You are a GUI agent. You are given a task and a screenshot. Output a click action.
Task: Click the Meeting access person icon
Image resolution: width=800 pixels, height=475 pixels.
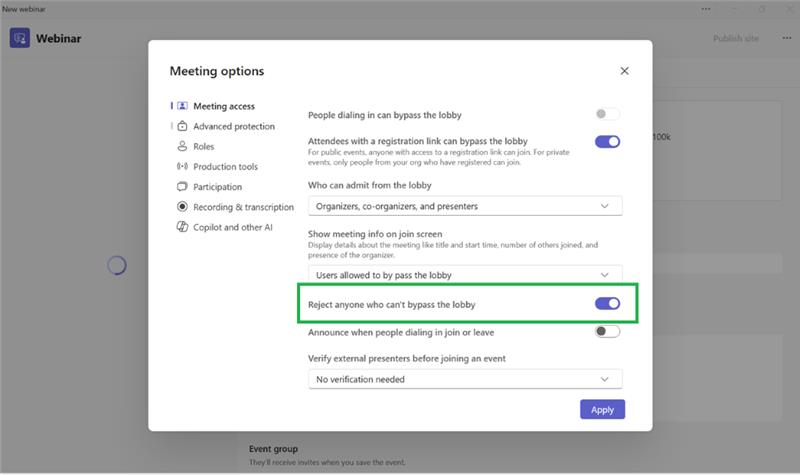(182, 106)
